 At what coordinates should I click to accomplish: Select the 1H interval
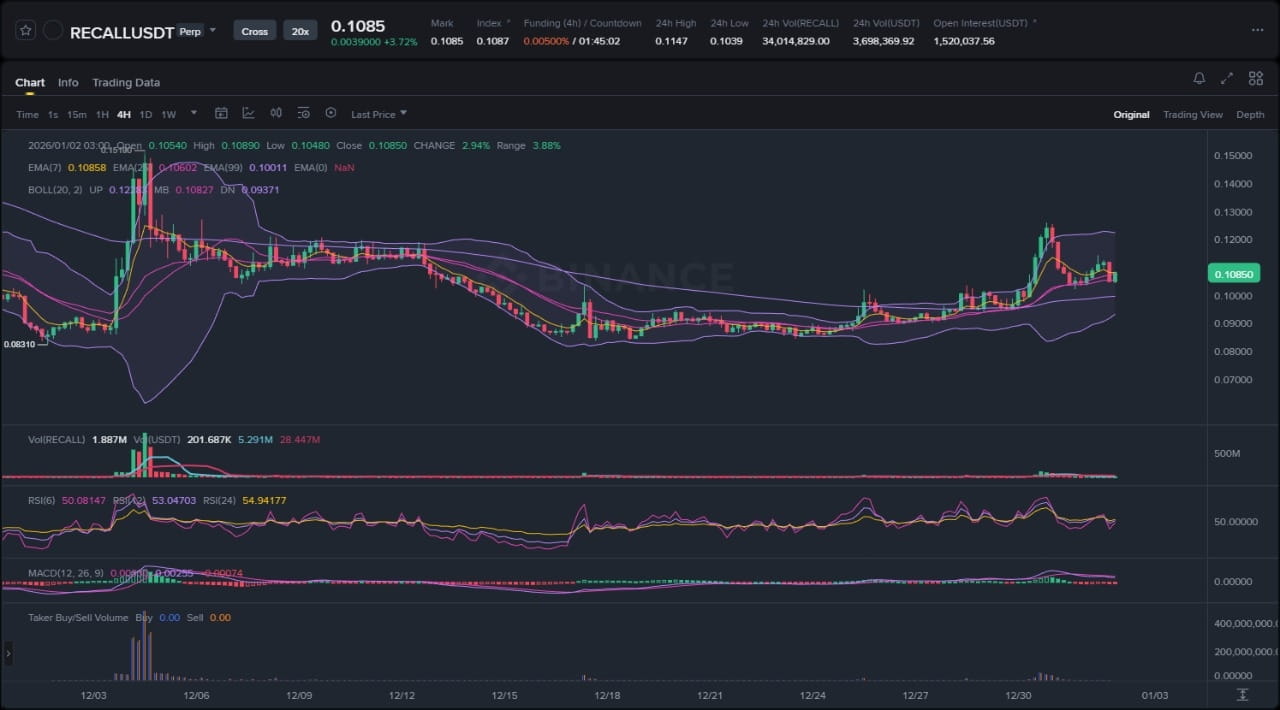tap(102, 114)
